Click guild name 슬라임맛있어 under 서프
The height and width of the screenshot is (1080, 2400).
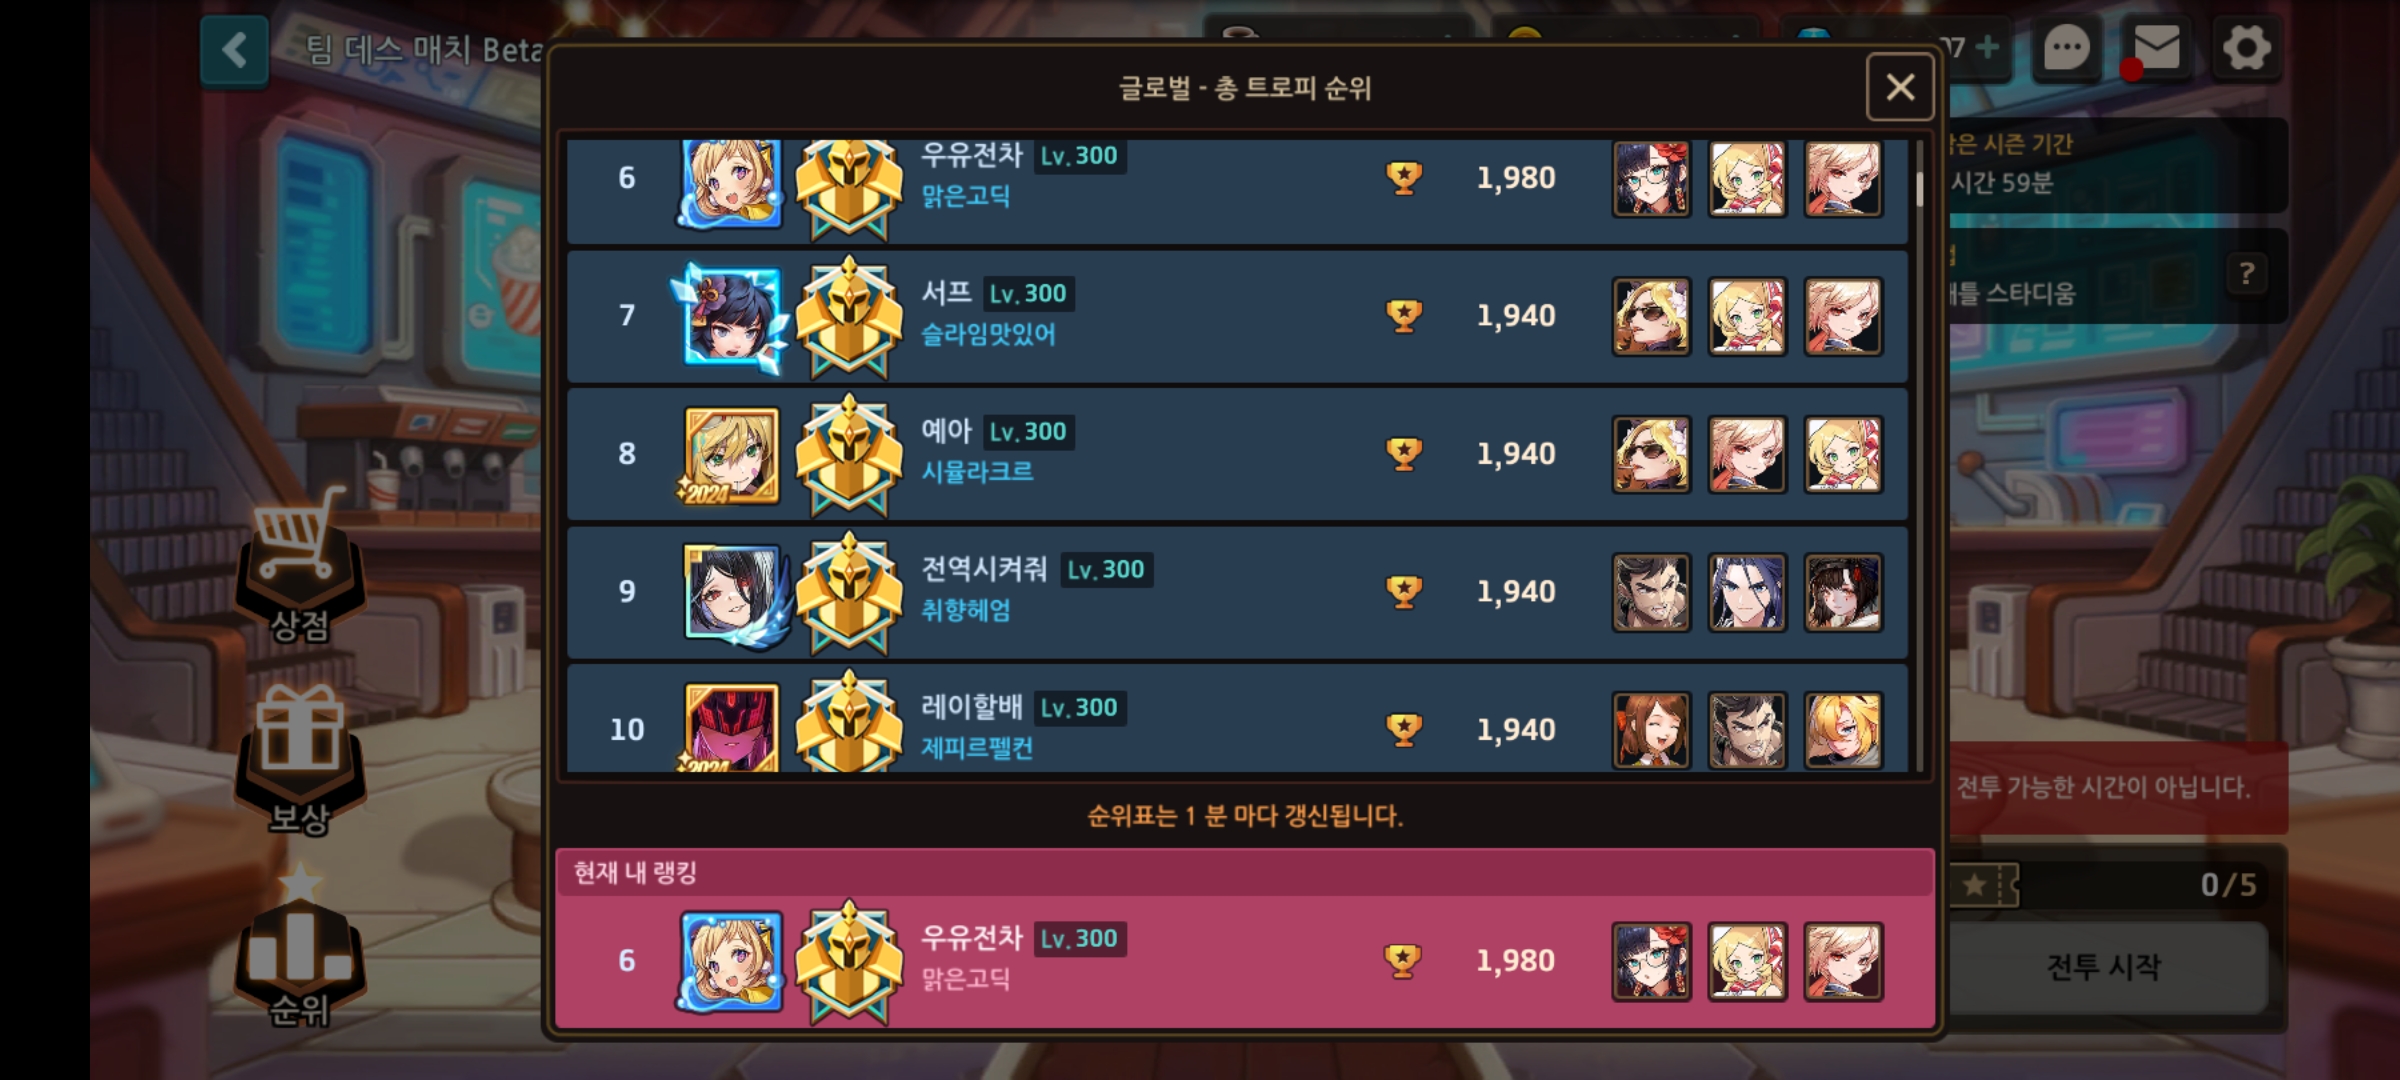(x=988, y=334)
